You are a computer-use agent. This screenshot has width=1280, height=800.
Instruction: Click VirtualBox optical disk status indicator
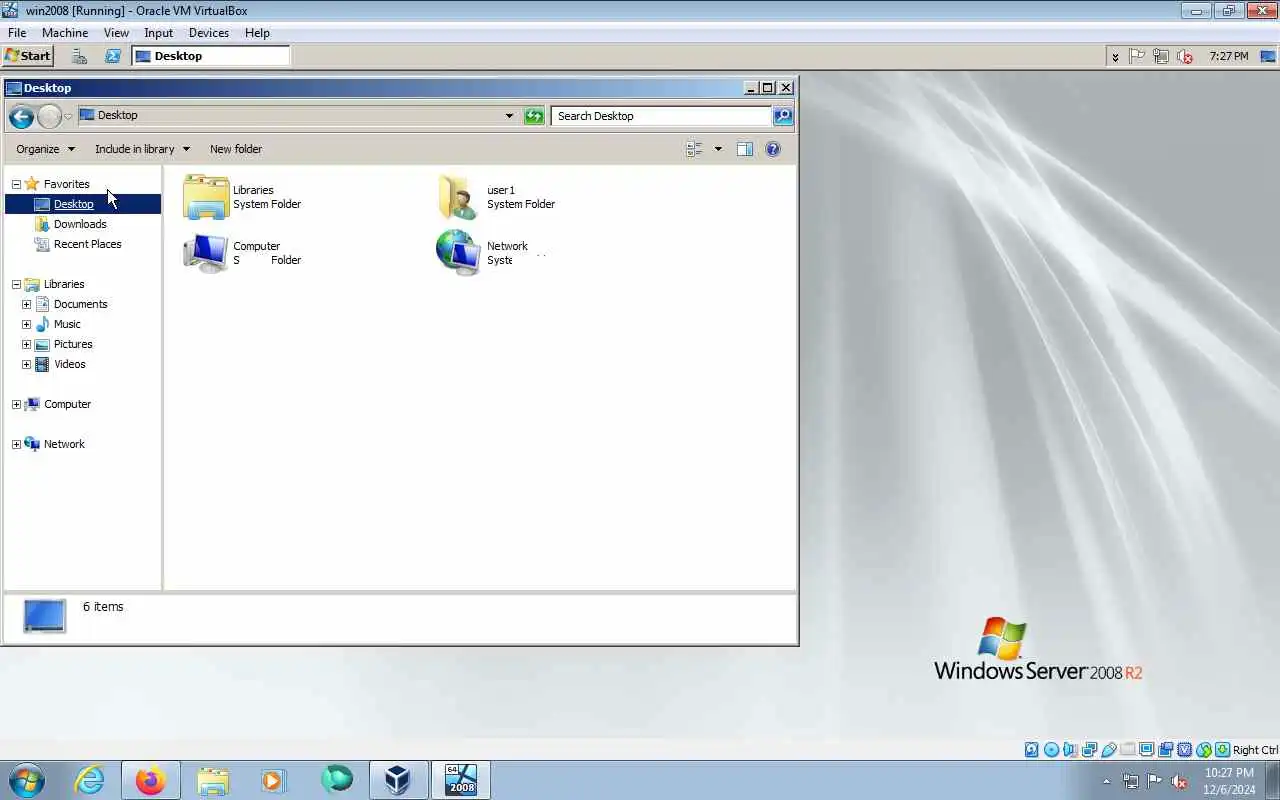coord(1051,750)
